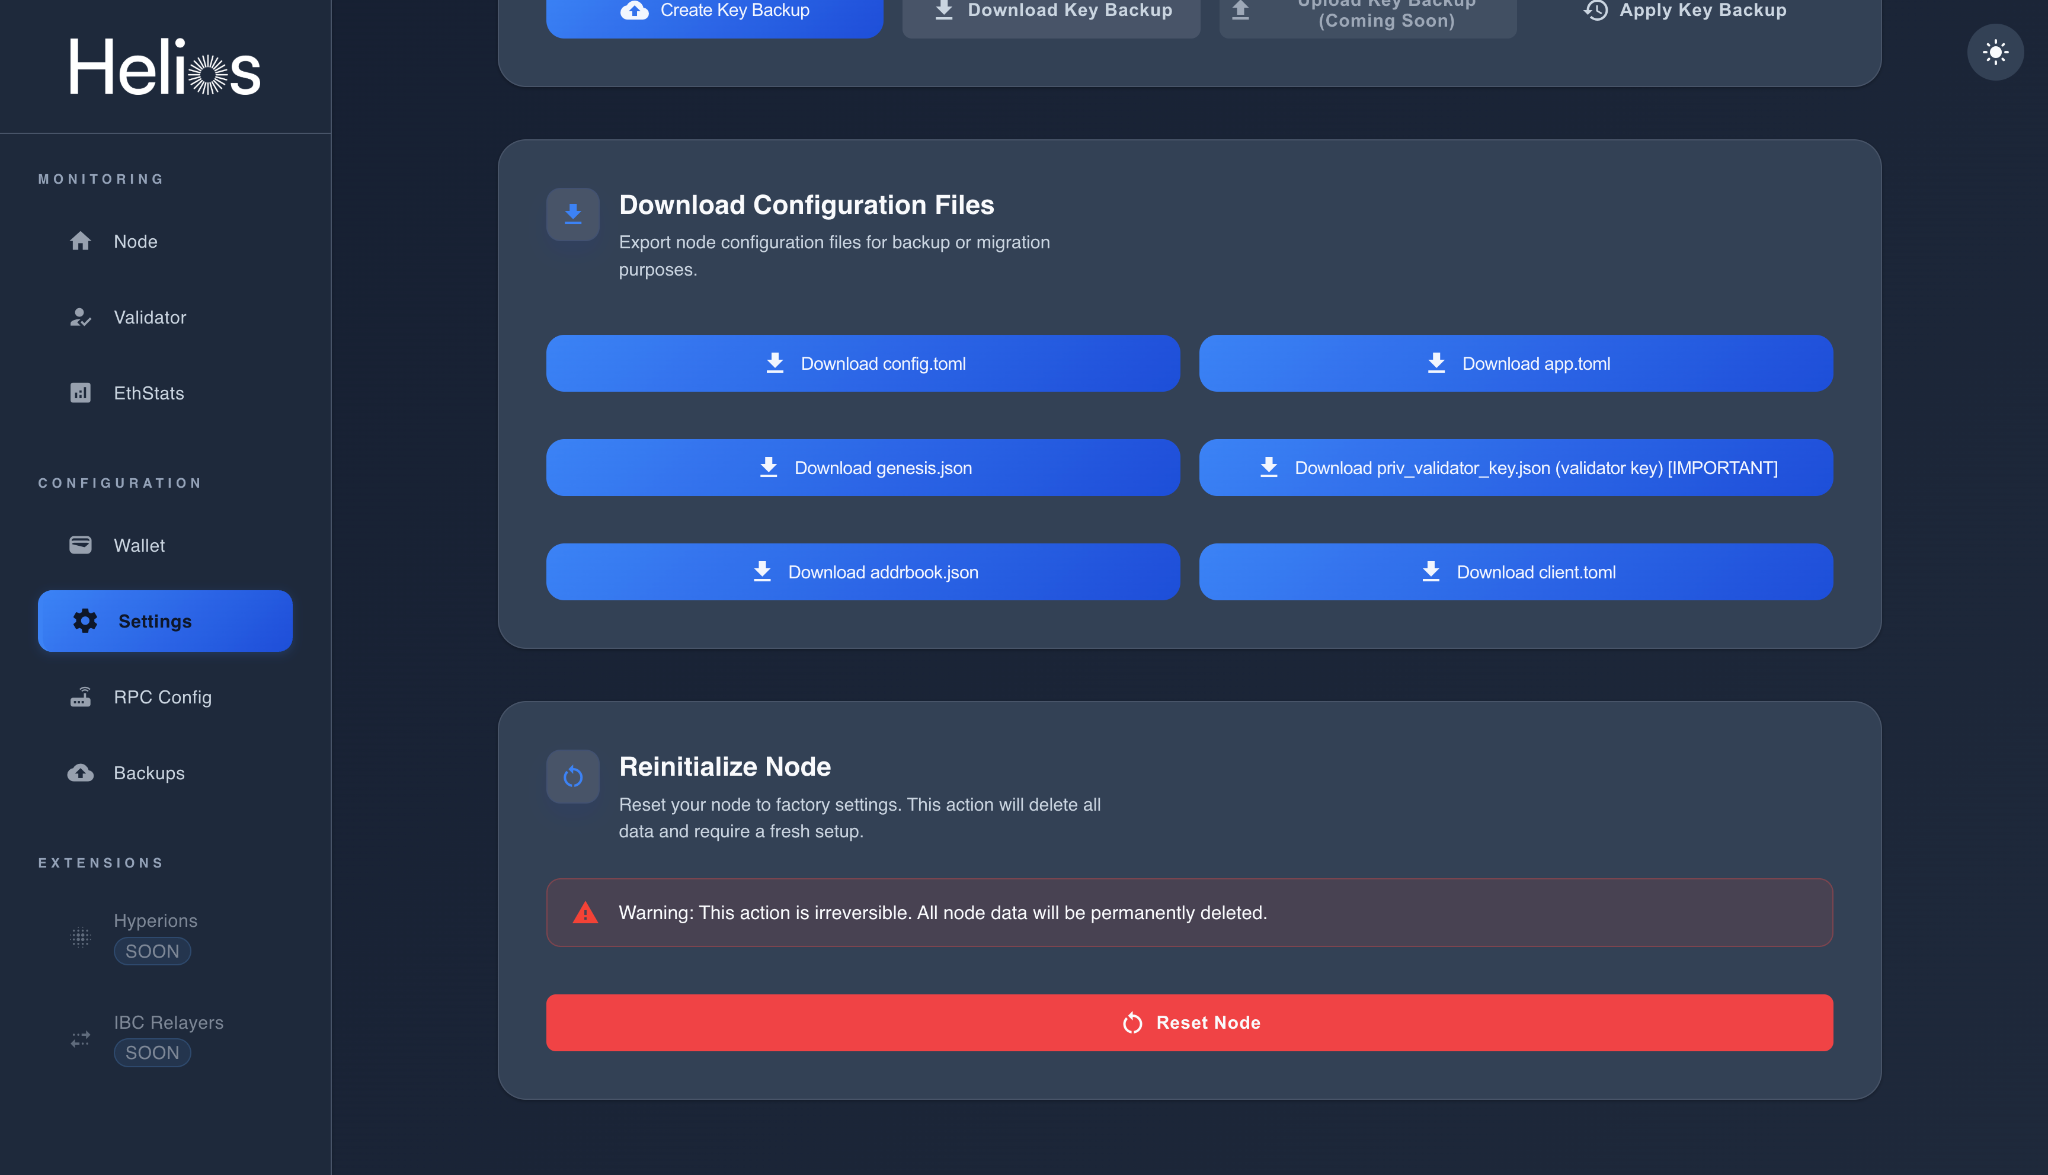Open EthStats via its chart icon
The height and width of the screenshot is (1175, 2048).
[80, 393]
